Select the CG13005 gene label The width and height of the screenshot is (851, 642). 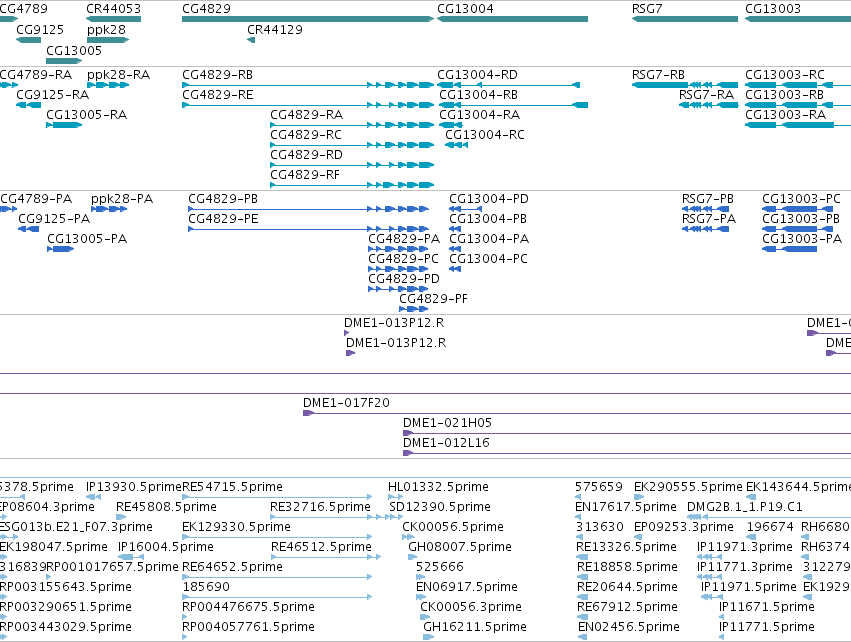(74, 50)
